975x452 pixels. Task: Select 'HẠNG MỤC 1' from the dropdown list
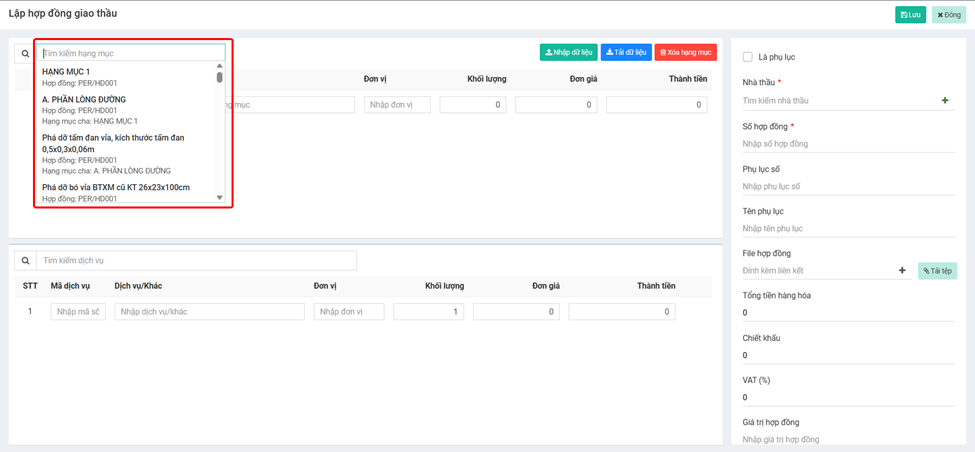[x=66, y=72]
